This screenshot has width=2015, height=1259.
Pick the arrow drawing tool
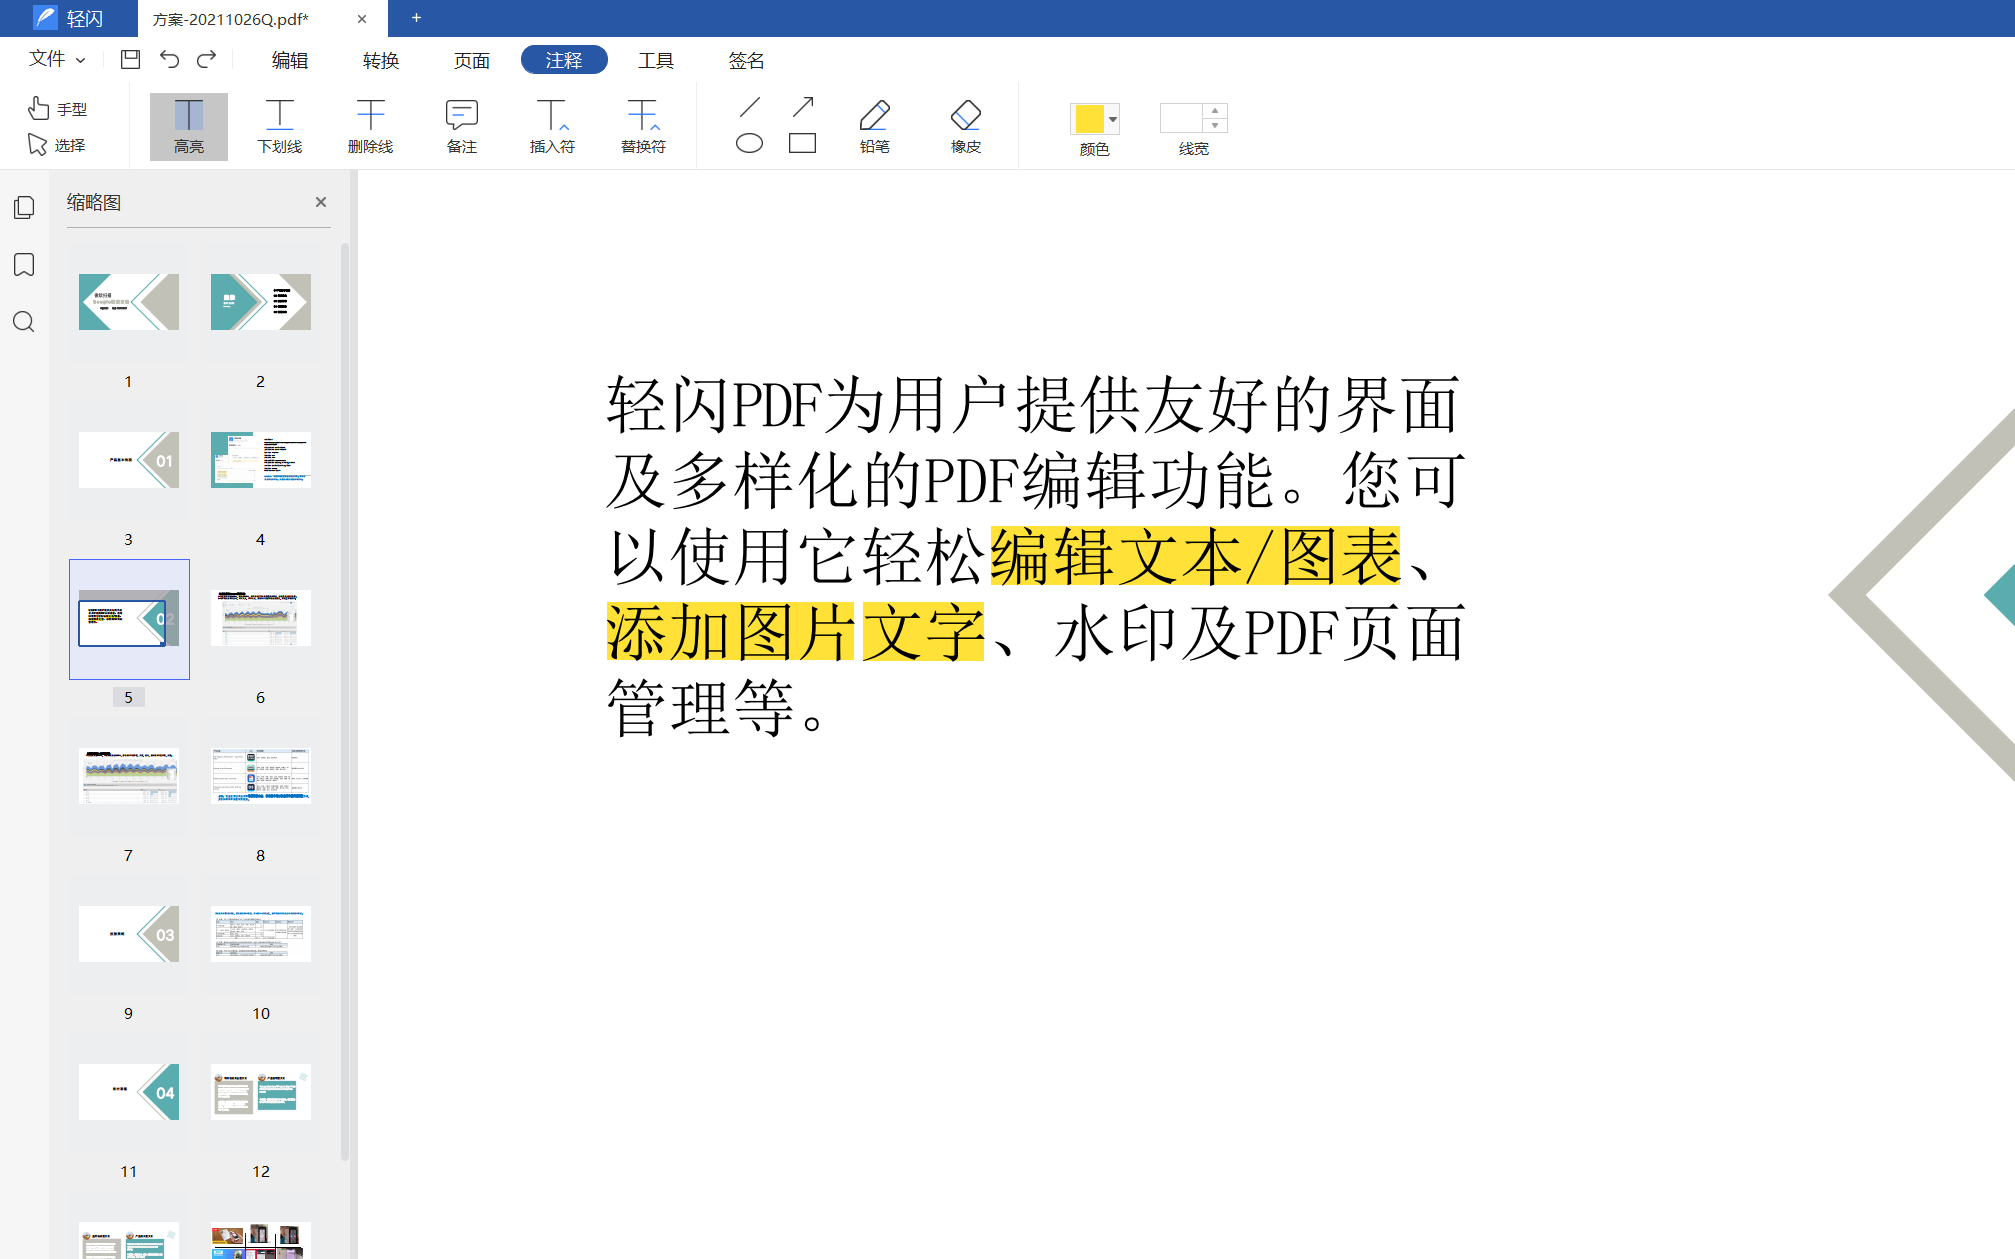[x=802, y=106]
